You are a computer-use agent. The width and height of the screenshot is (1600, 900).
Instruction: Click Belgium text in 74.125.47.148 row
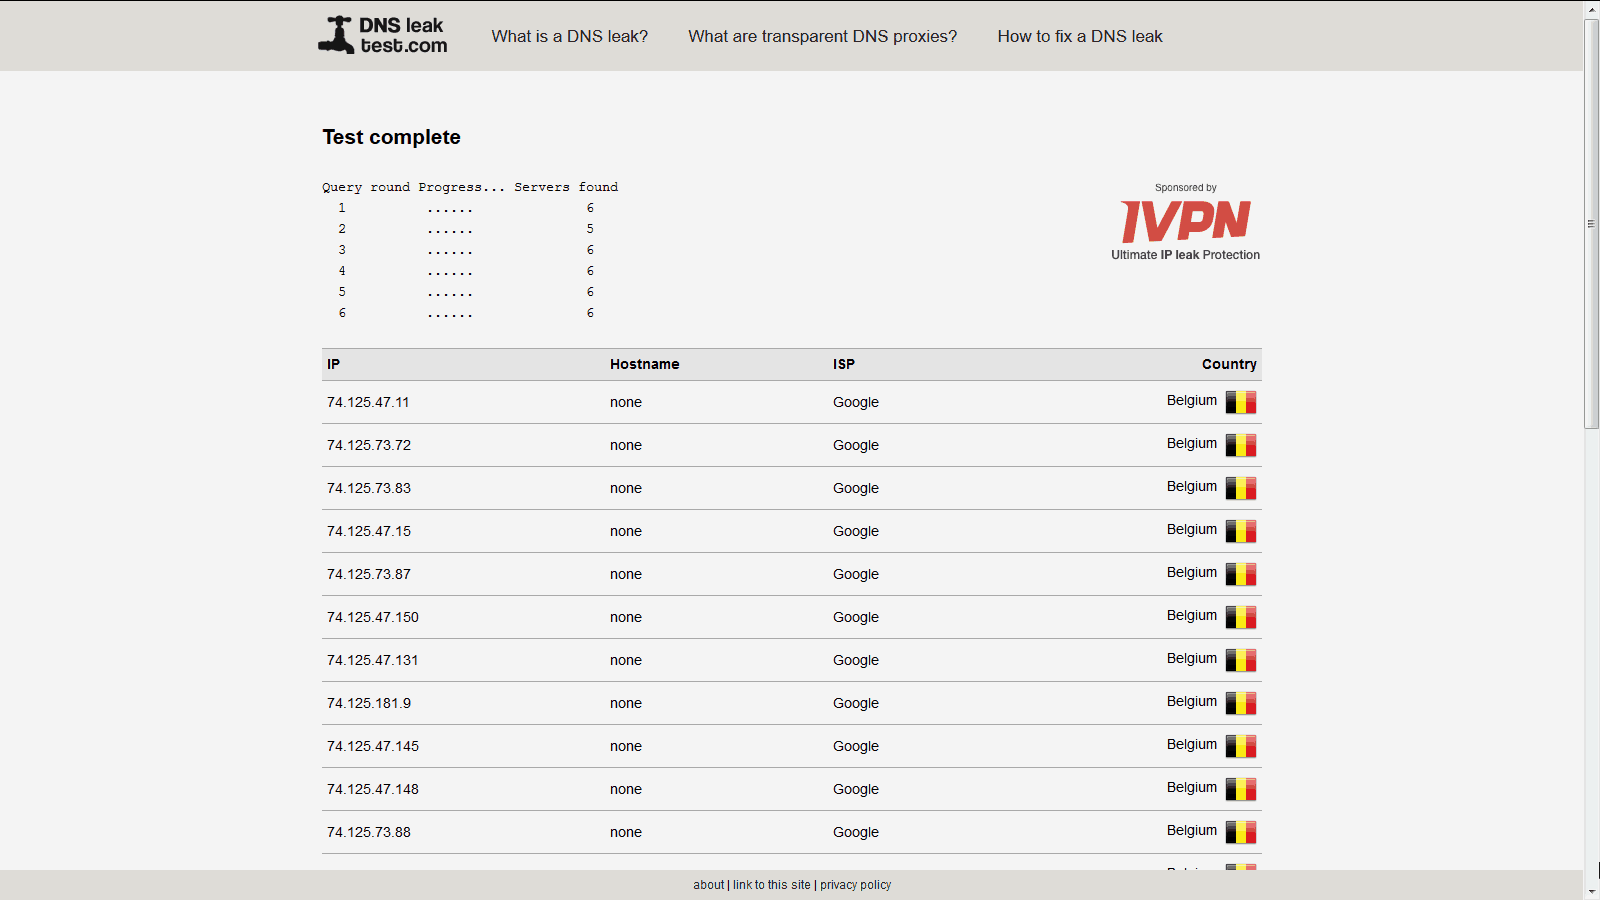point(1192,787)
